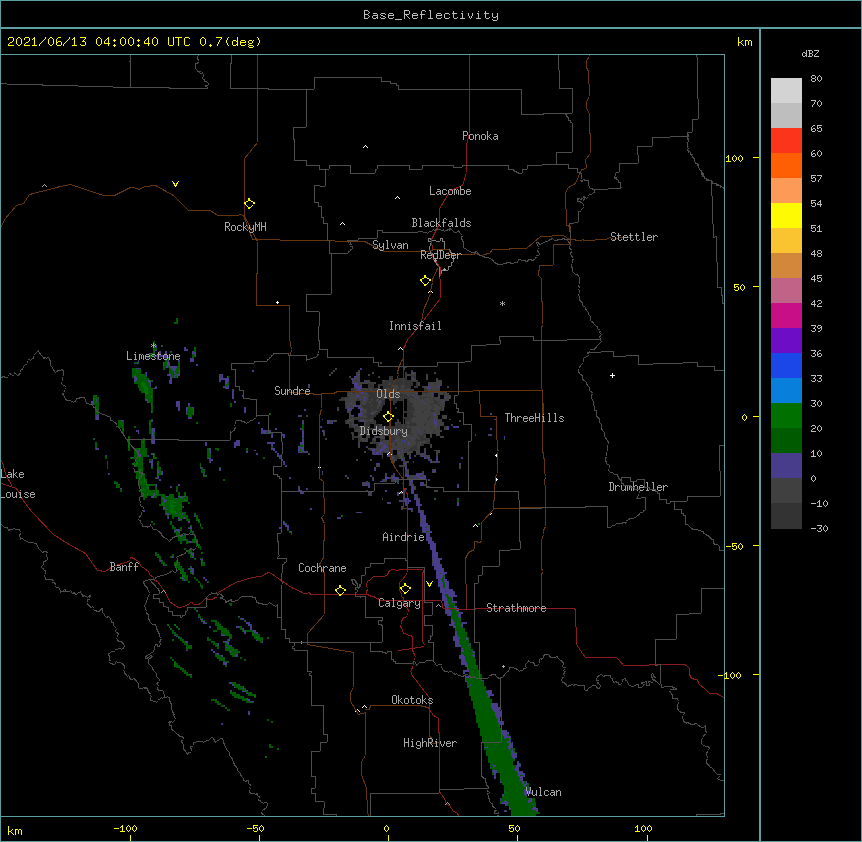This screenshot has height=842, width=862.
Task: Click the km unit label at top right
Action: tap(745, 42)
